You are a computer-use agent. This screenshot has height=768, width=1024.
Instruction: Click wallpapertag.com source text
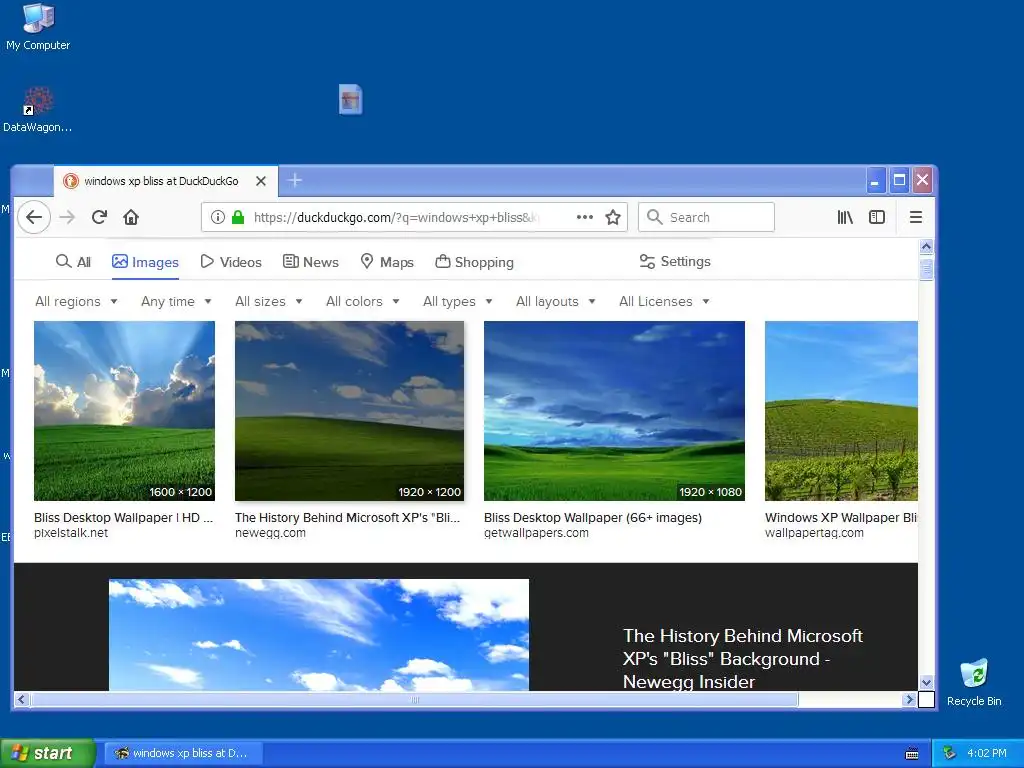click(814, 533)
